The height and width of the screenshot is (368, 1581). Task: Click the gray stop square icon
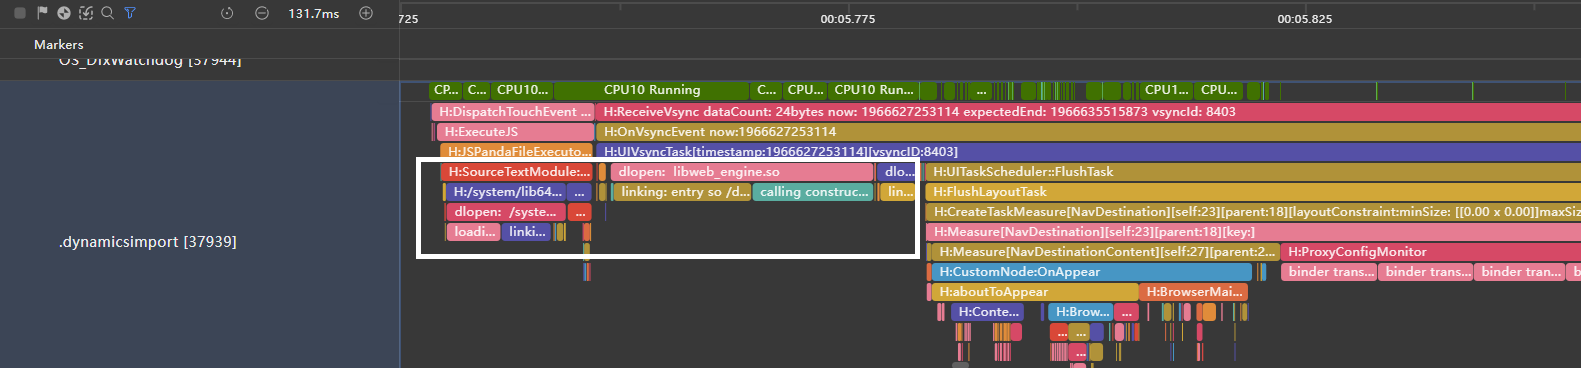coord(20,13)
